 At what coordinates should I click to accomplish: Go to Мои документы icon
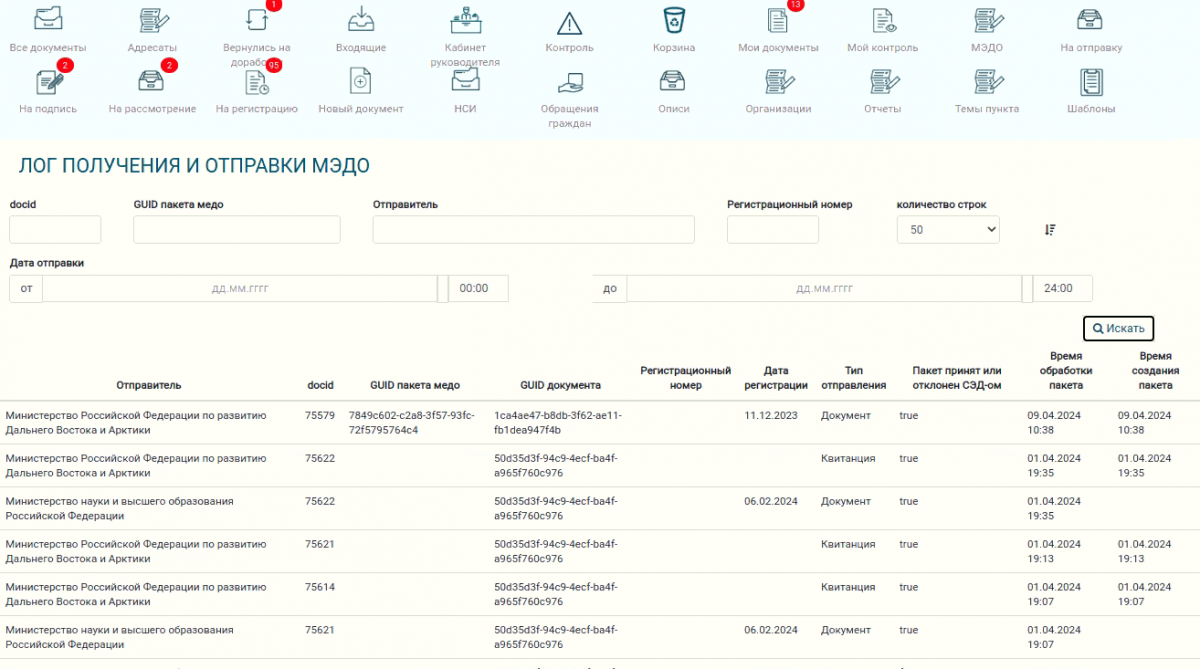pos(777,20)
